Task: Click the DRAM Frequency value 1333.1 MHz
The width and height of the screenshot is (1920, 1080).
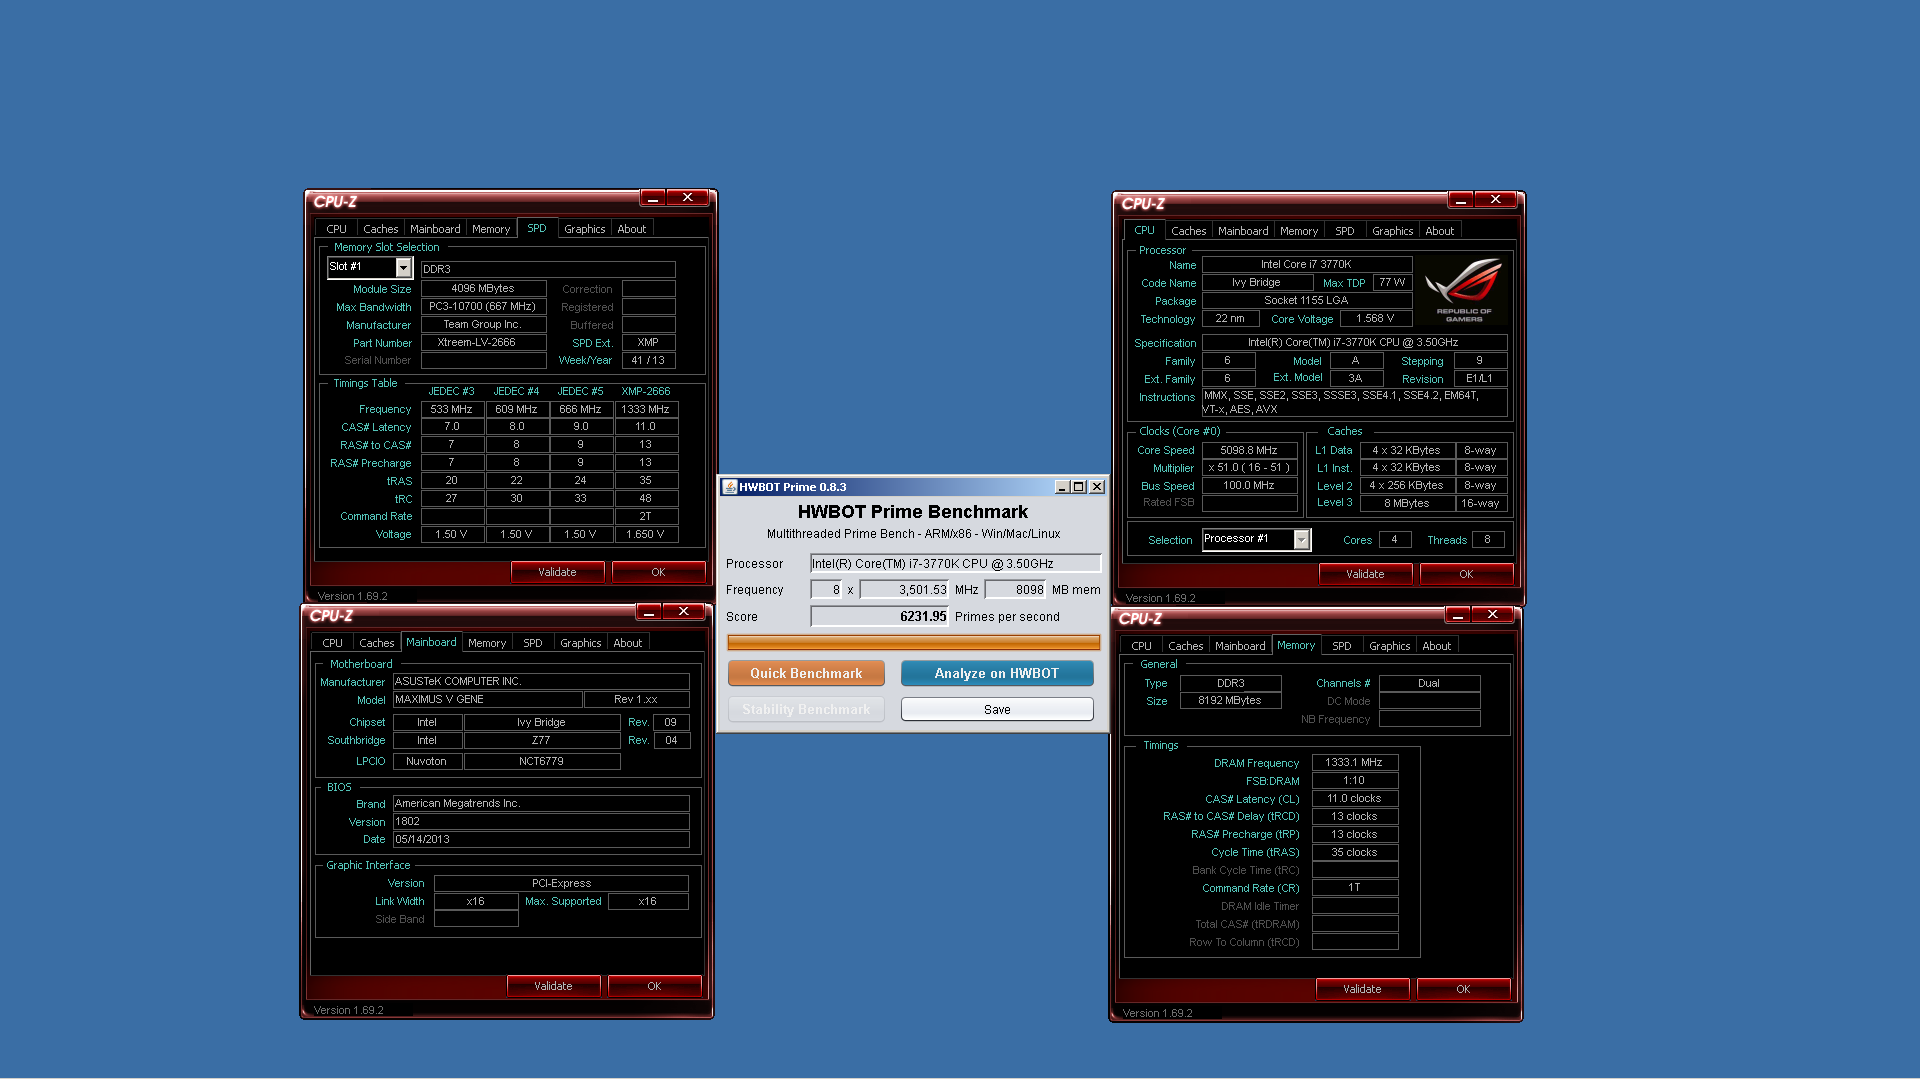Action: point(1354,763)
